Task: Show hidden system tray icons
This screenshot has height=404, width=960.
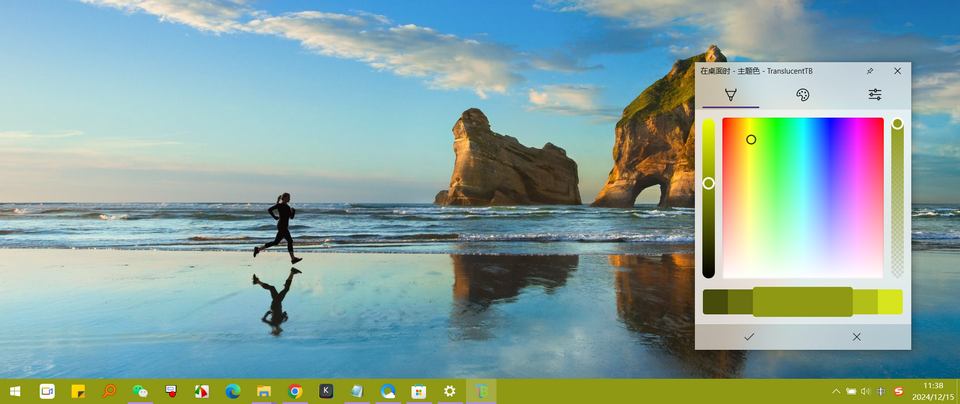Action: pos(836,391)
